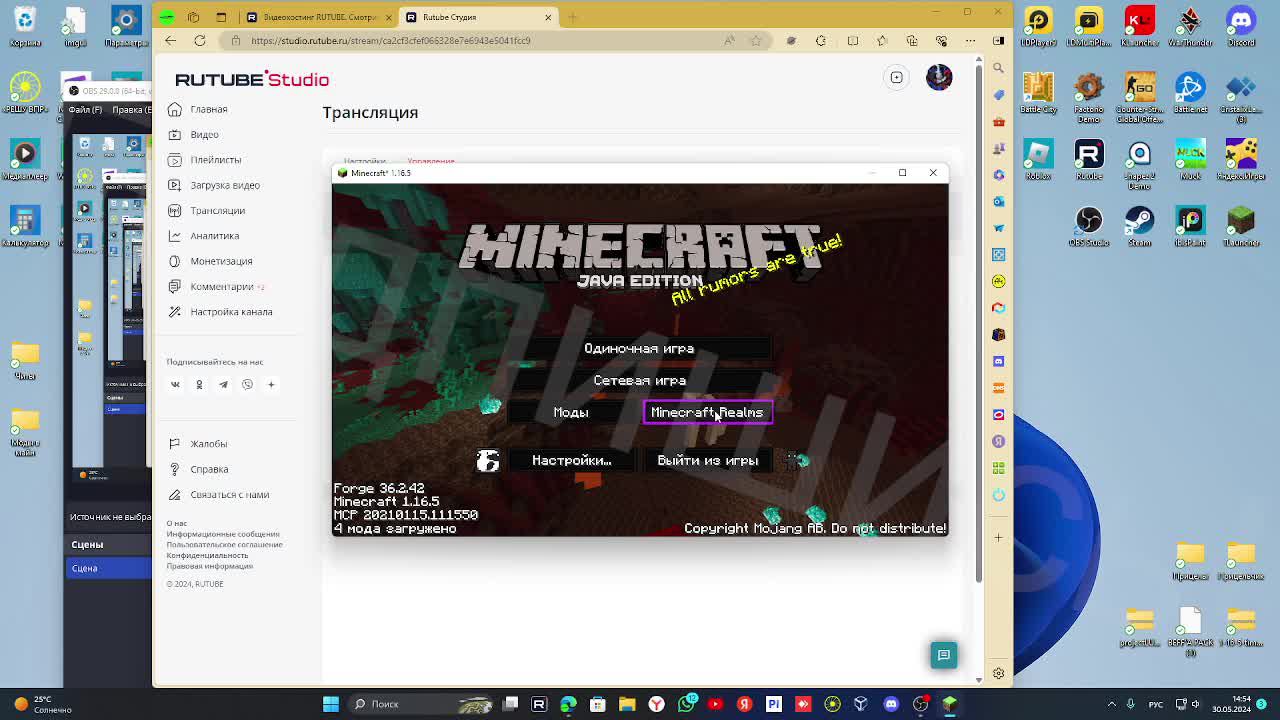Open Microsoft Edge from the taskbar
Image resolution: width=1280 pixels, height=720 pixels.
click(x=568, y=704)
